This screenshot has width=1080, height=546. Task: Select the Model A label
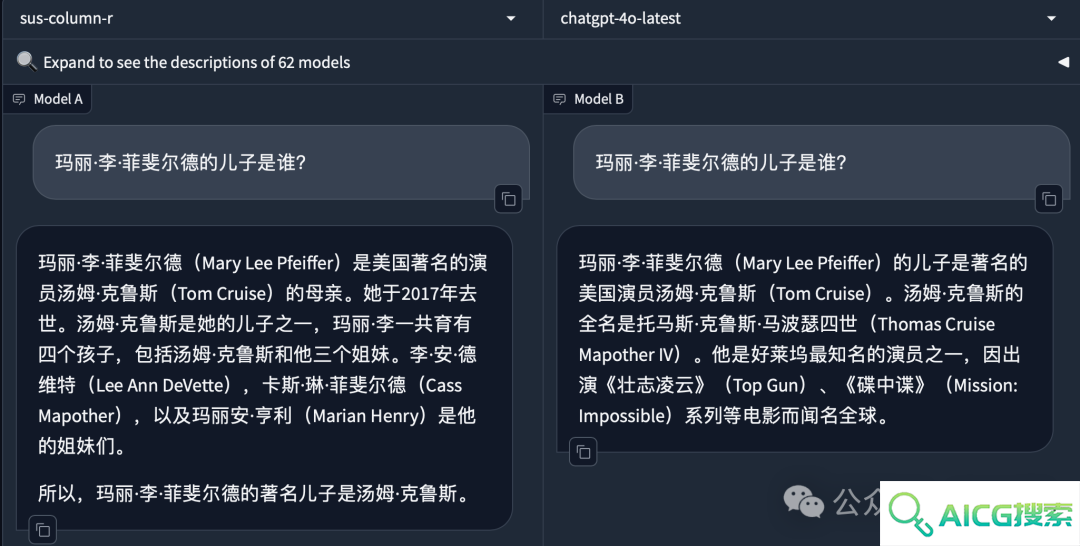click(x=58, y=99)
